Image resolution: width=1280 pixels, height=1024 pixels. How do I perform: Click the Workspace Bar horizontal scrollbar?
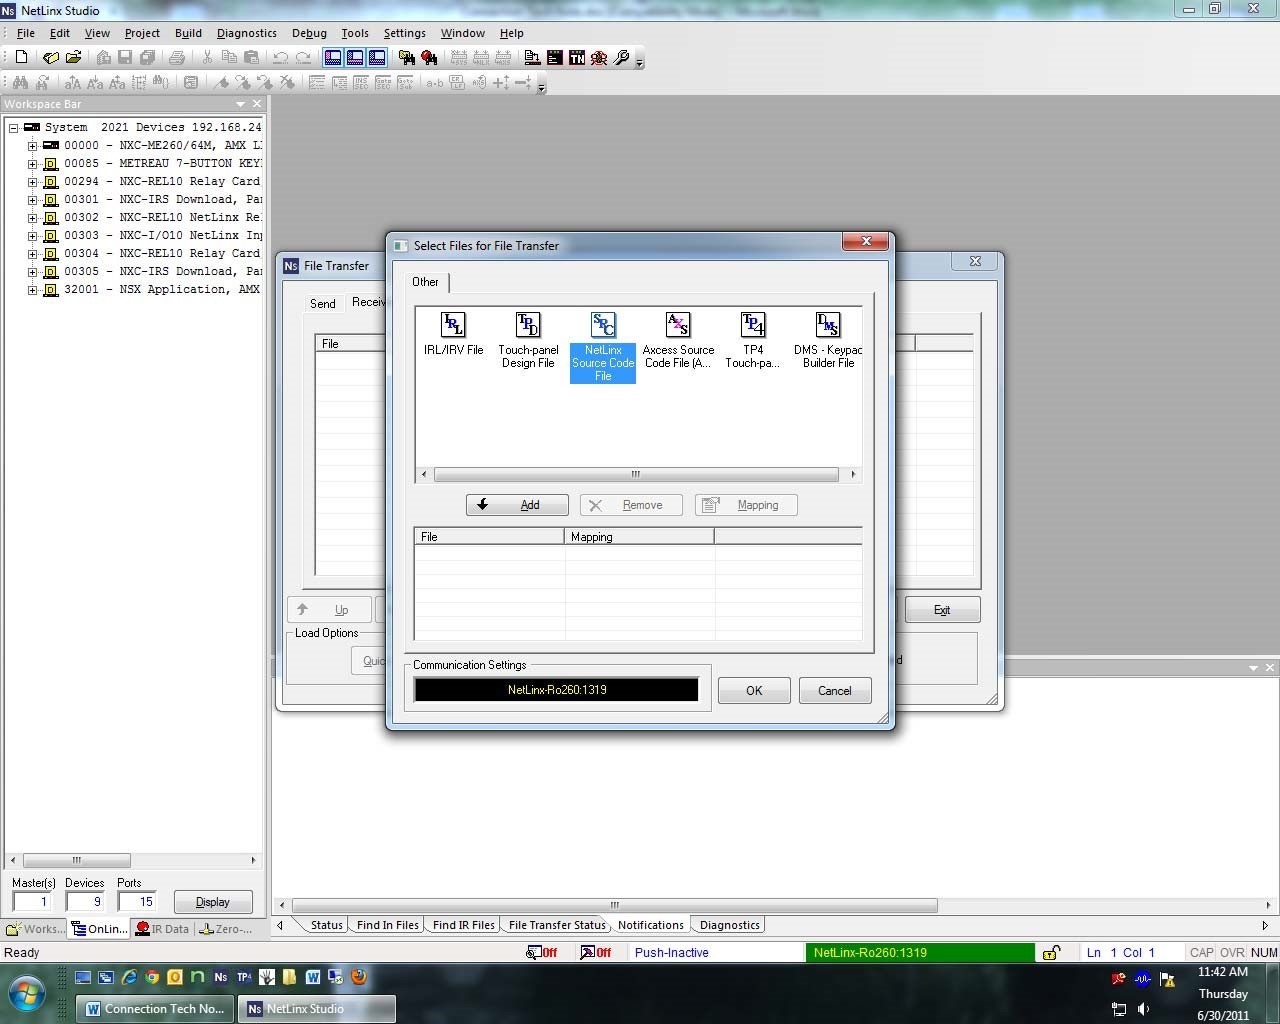click(132, 860)
